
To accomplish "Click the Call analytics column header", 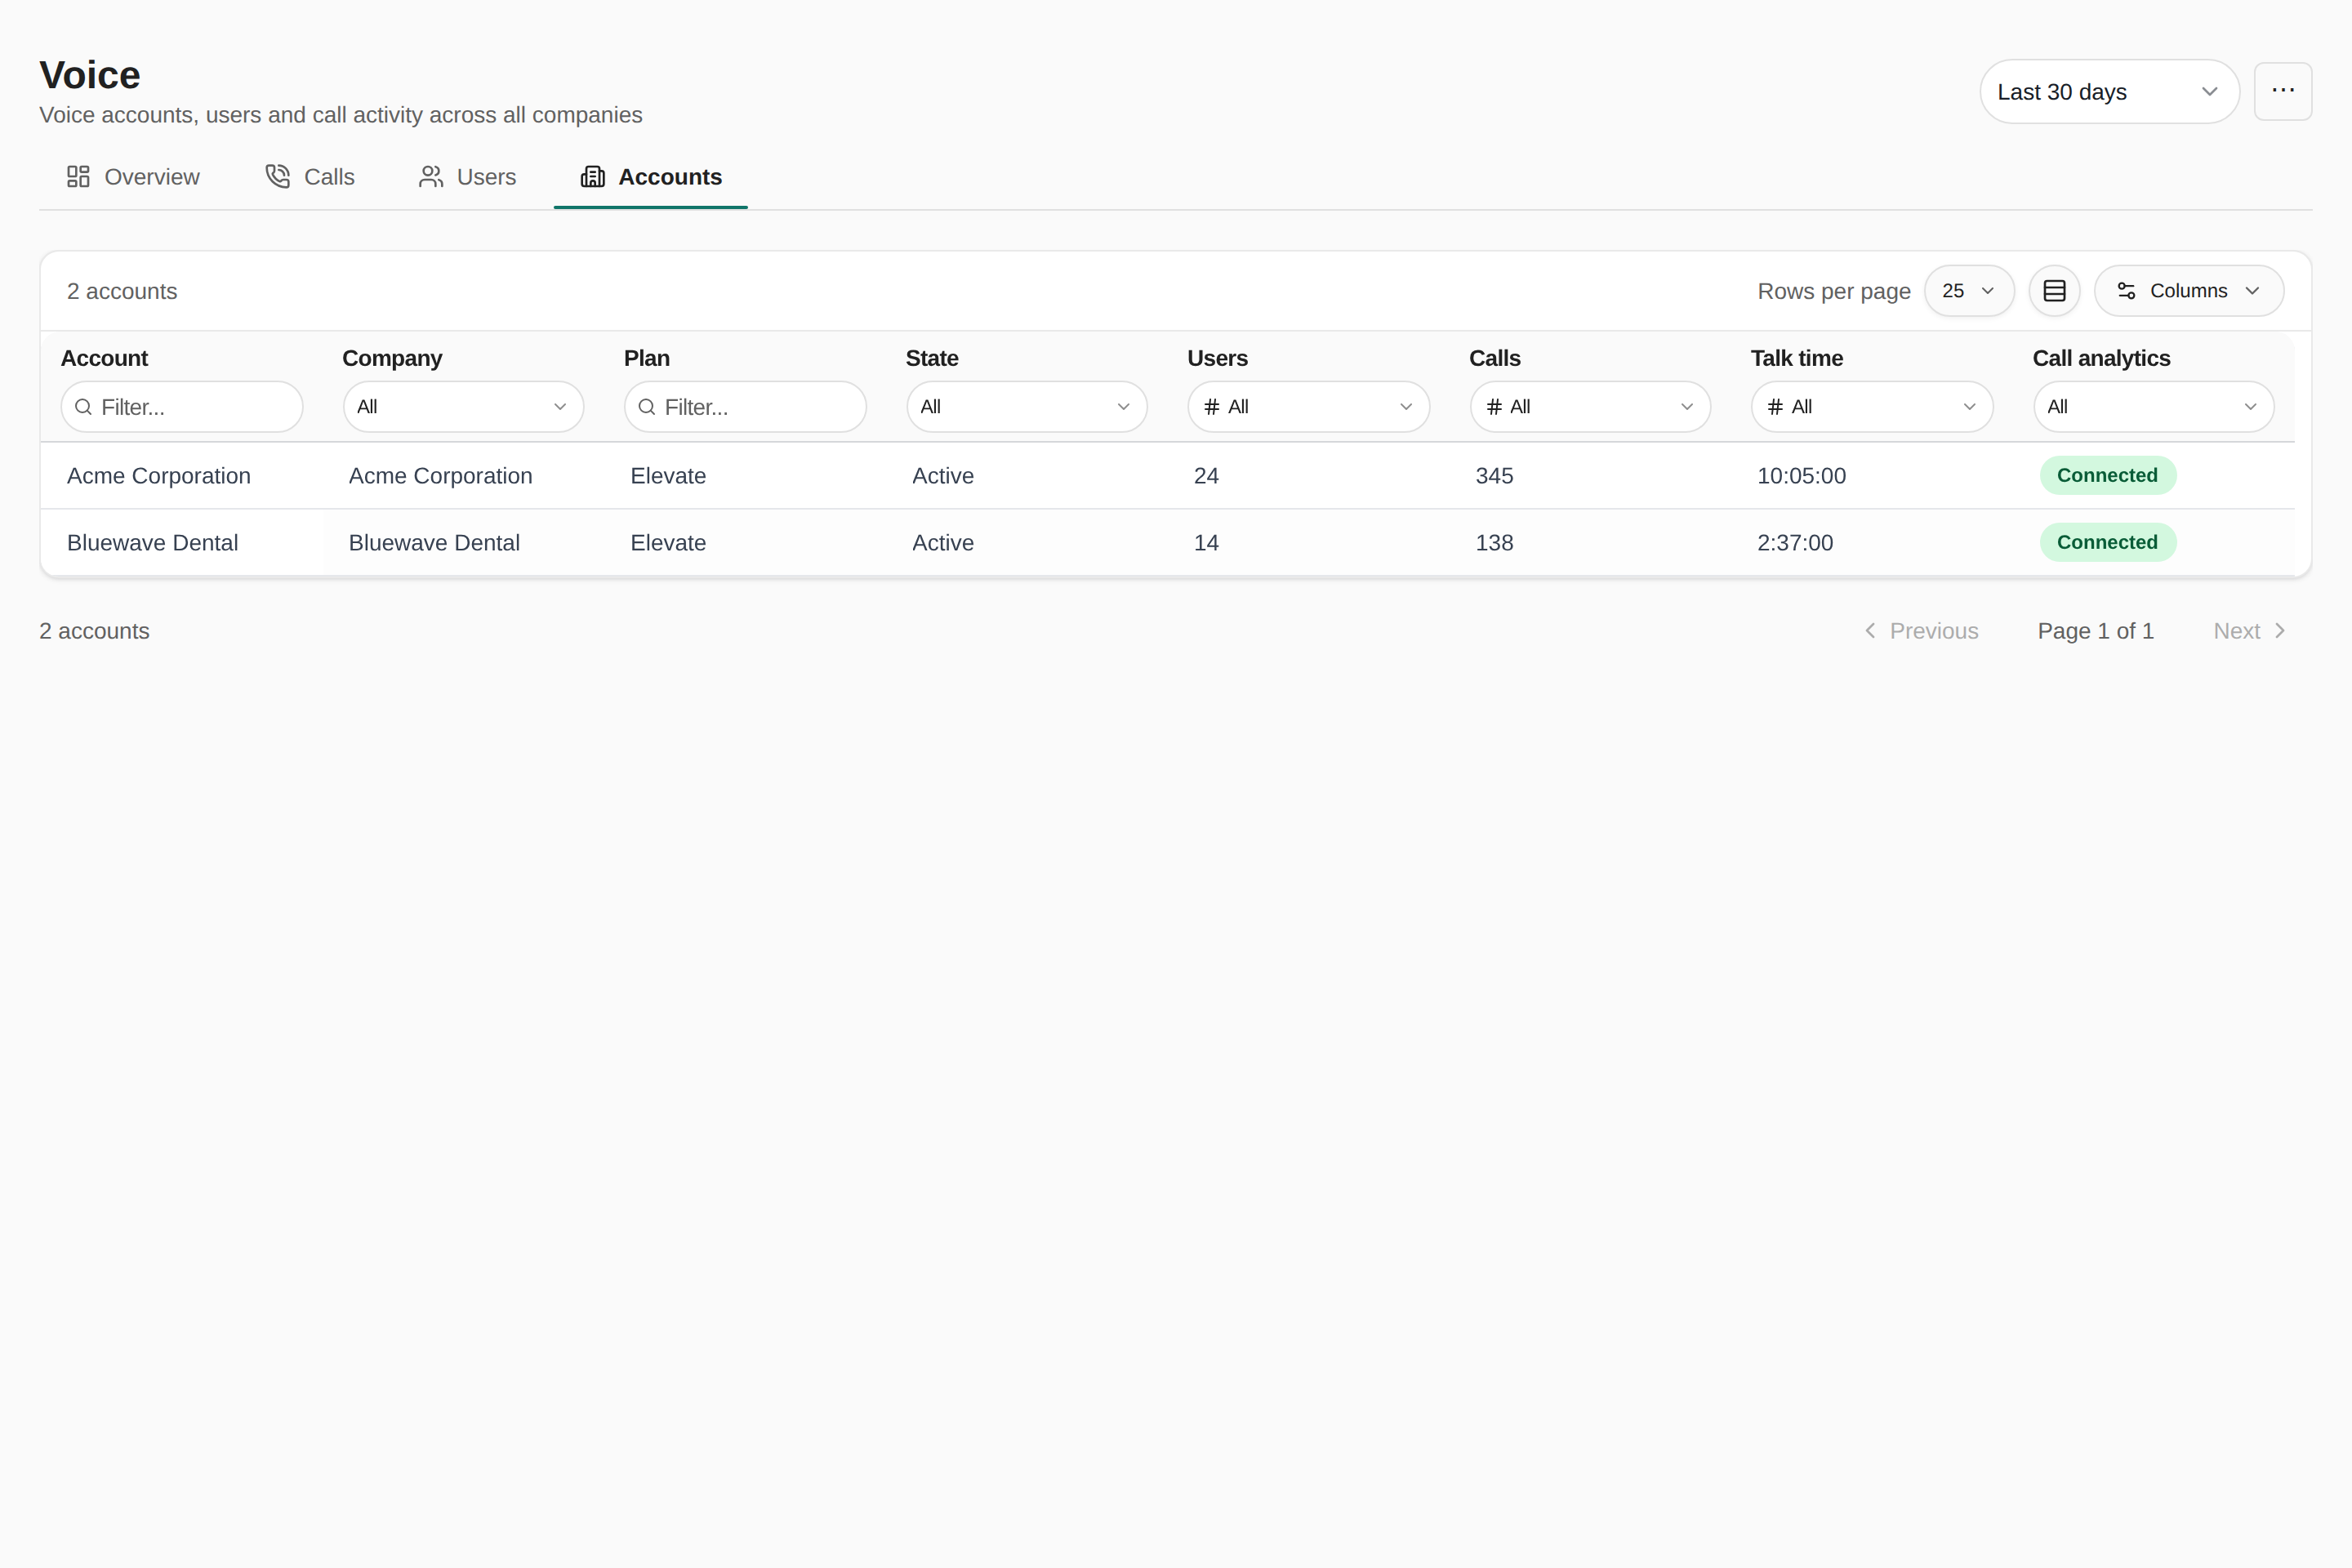I will click(2101, 358).
